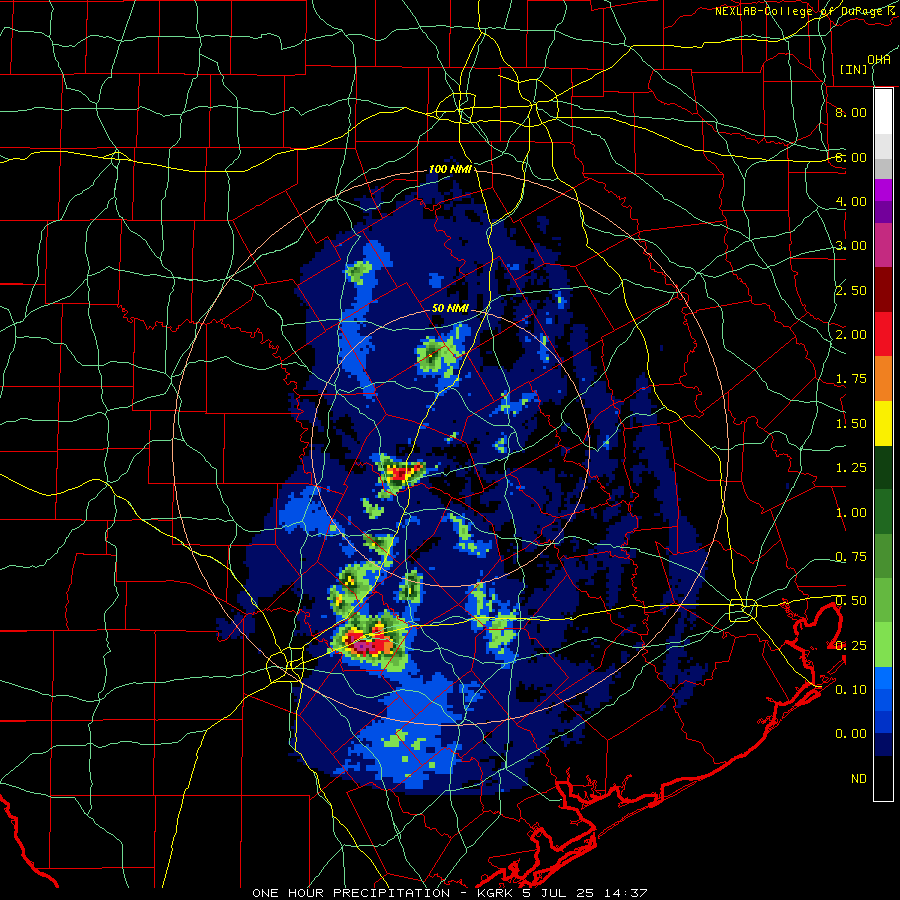The height and width of the screenshot is (900, 900).
Task: Click the 2.00 legend value
Action: (x=851, y=335)
